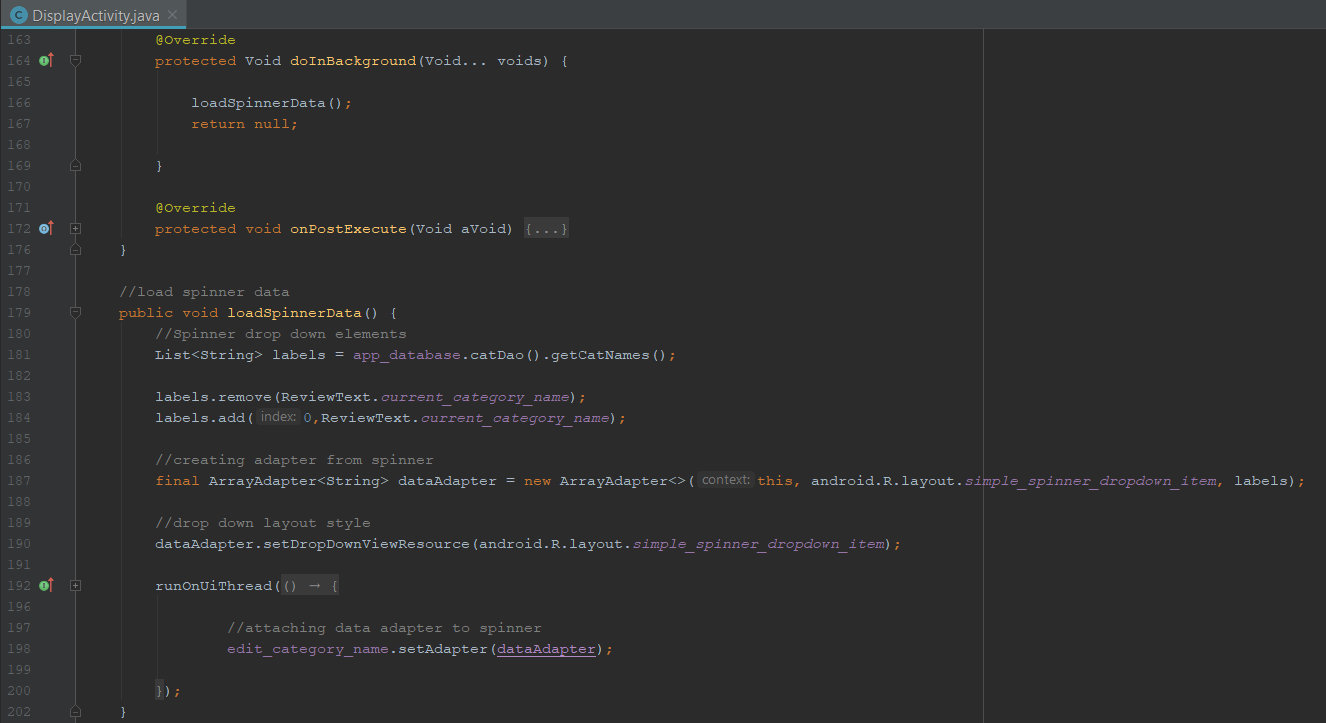Click labels.add on line 184

(x=200, y=418)
